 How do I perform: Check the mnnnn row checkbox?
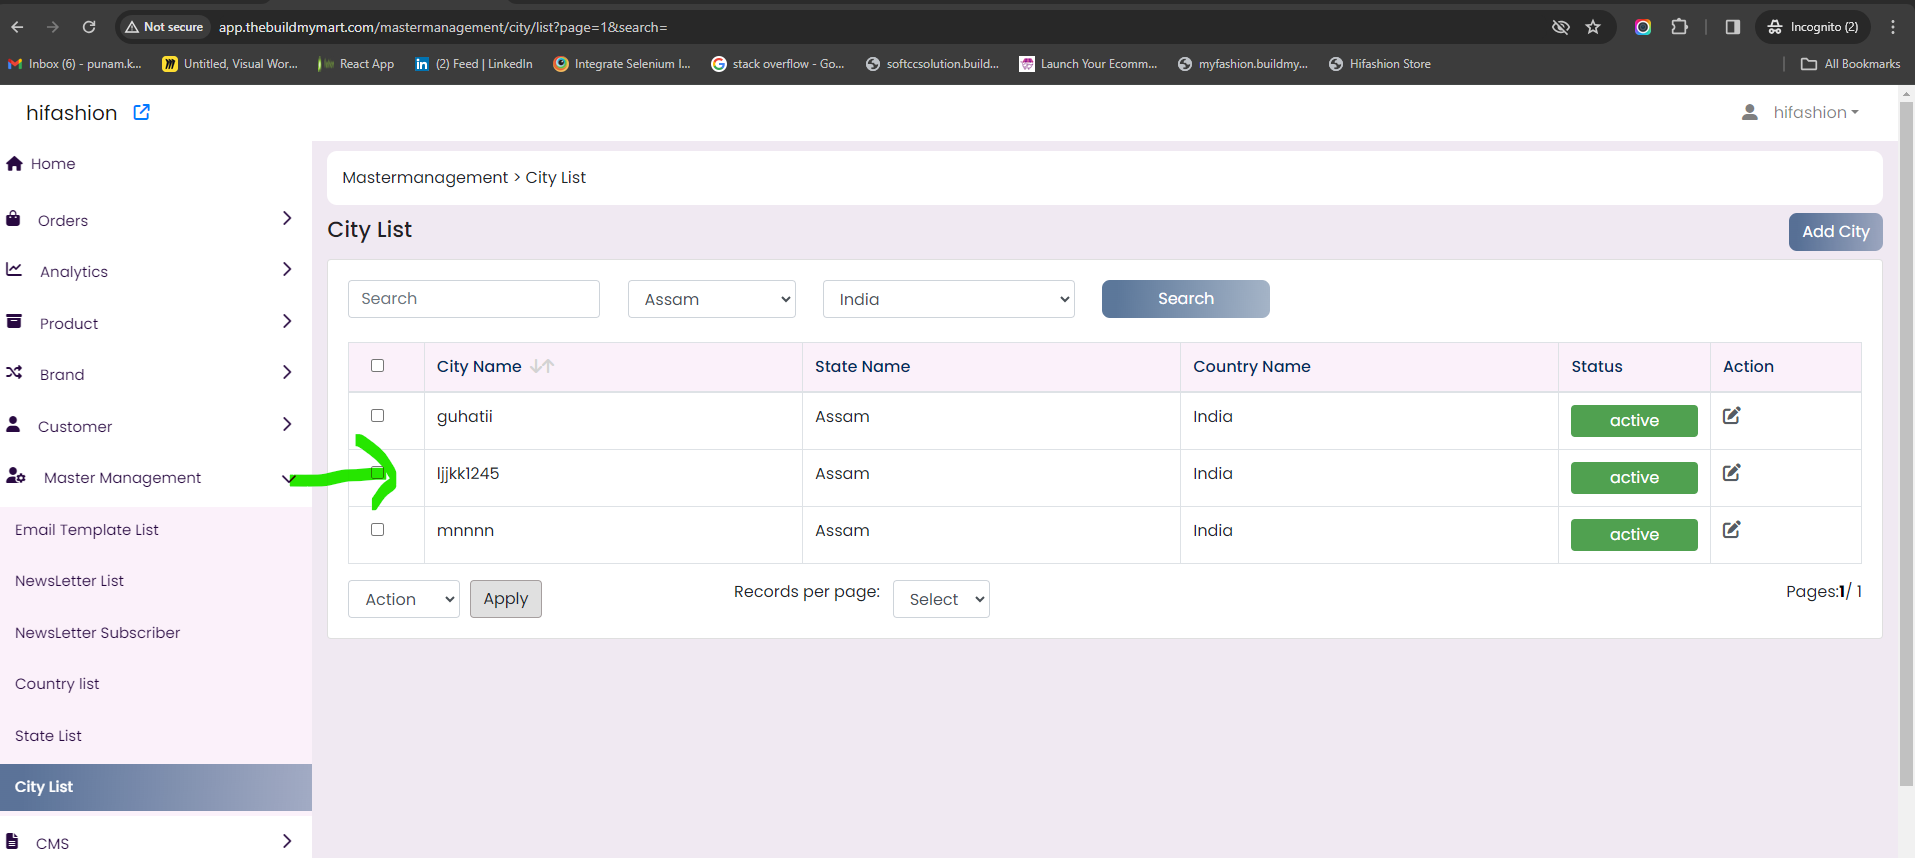[377, 529]
